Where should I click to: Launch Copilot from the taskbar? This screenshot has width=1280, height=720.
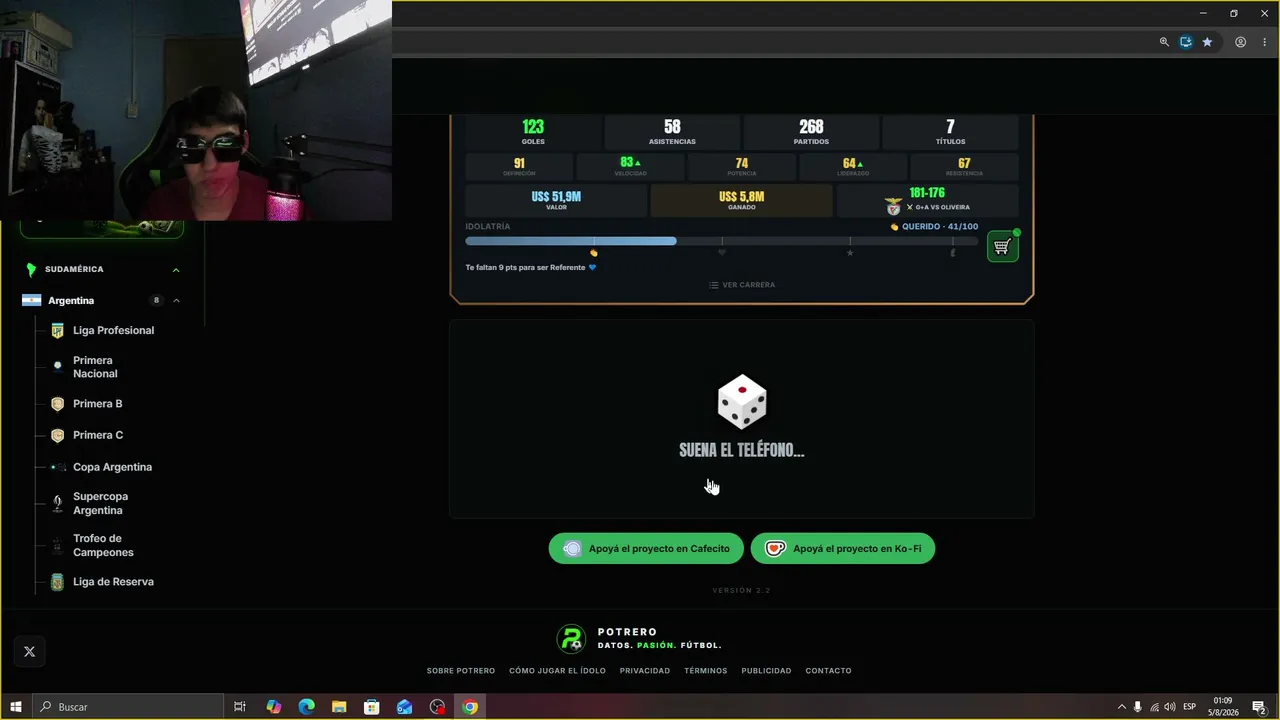point(273,707)
